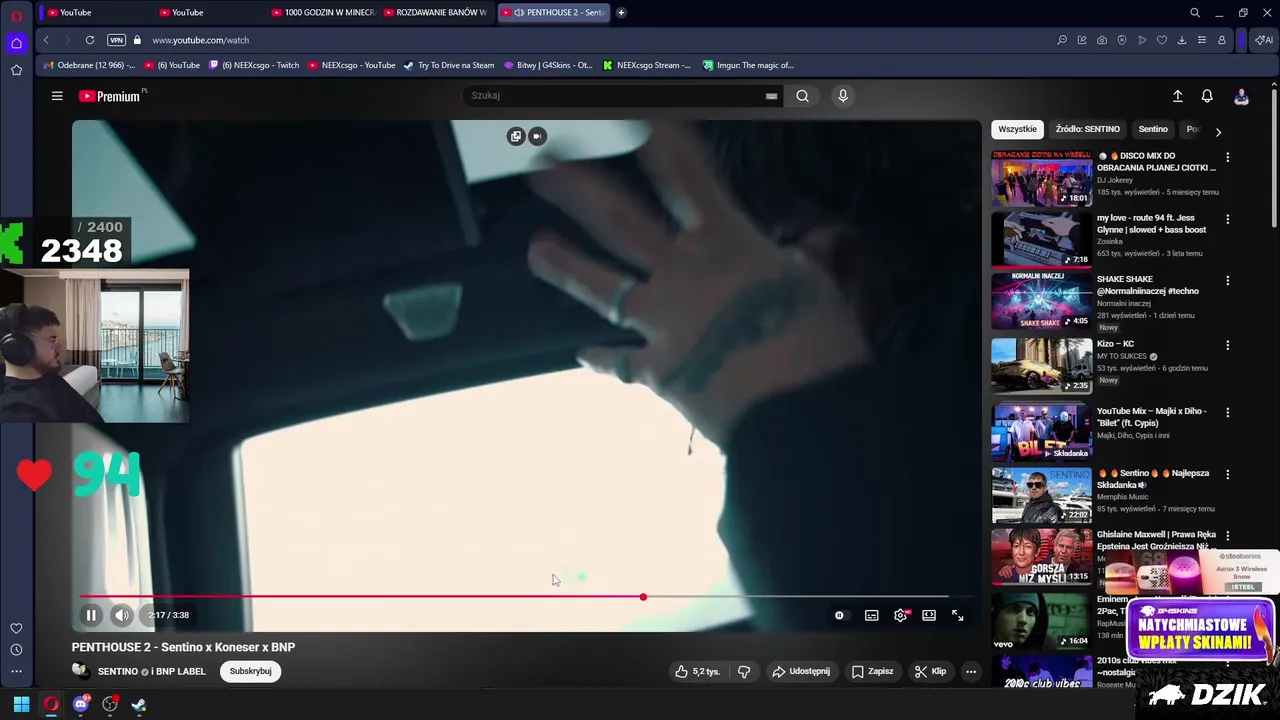Open browser downloads icon
This screenshot has height=720, width=1280.
1181,40
